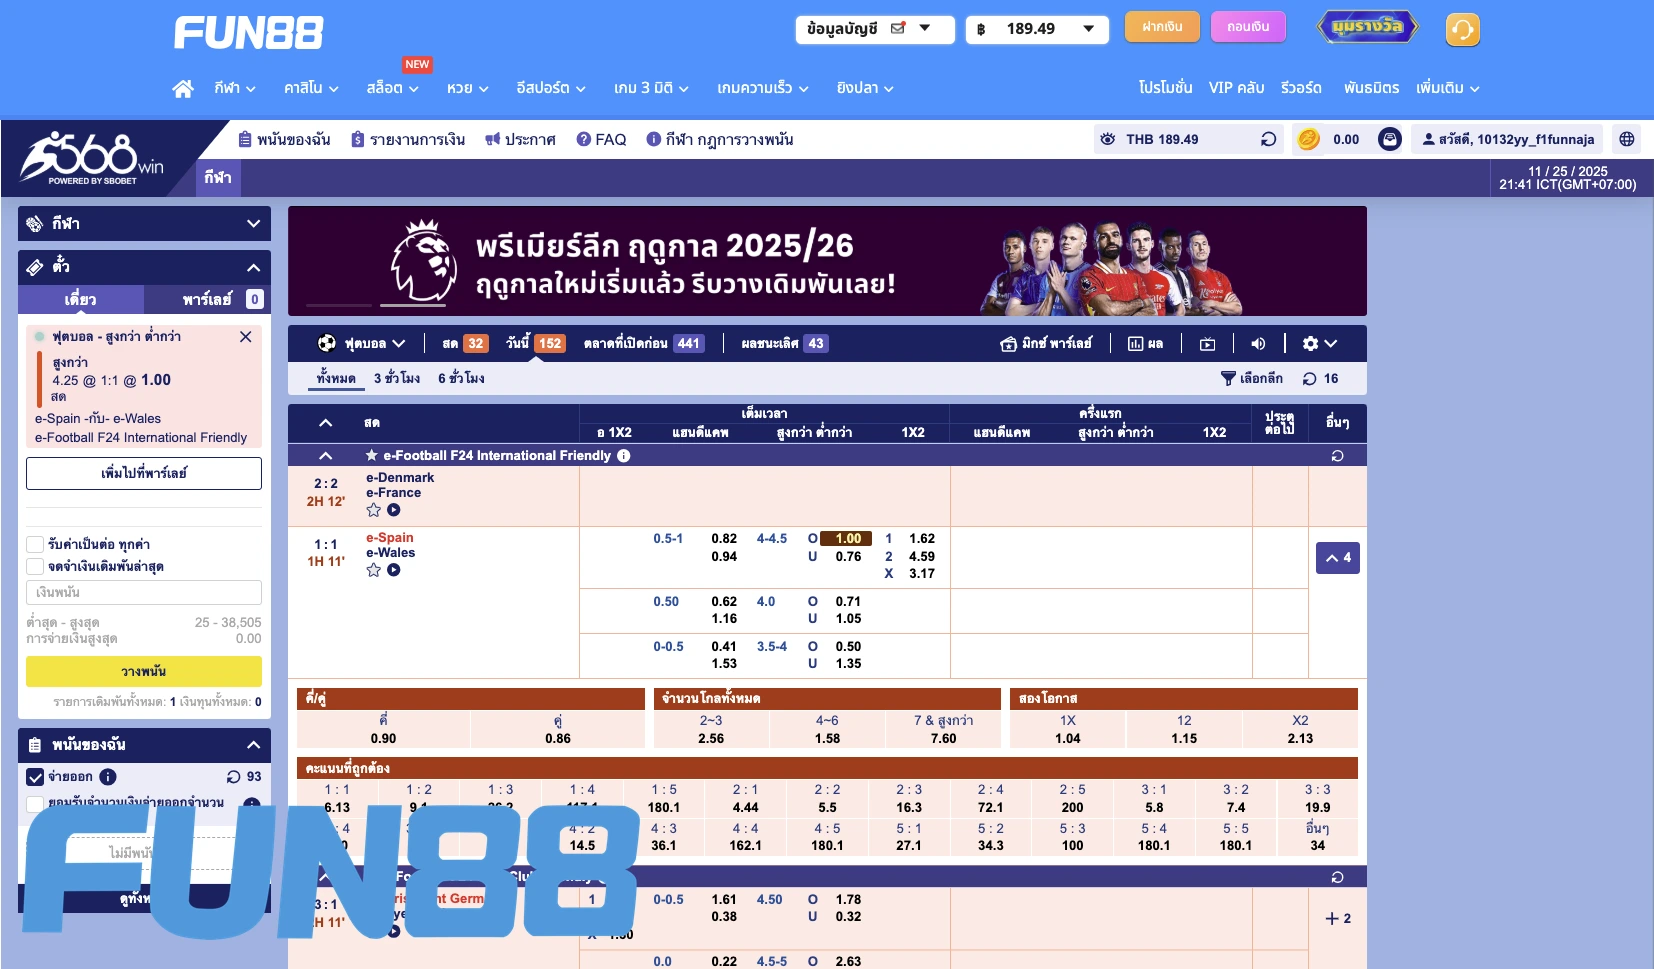Favorite the e-Spain vs e-Wales match star
1654x969 pixels.
click(374, 570)
